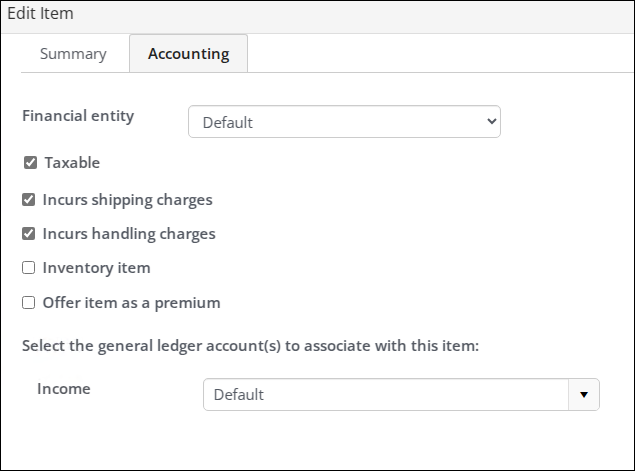This screenshot has width=635, height=471.
Task: Select the Accounting tab
Action: click(x=188, y=54)
